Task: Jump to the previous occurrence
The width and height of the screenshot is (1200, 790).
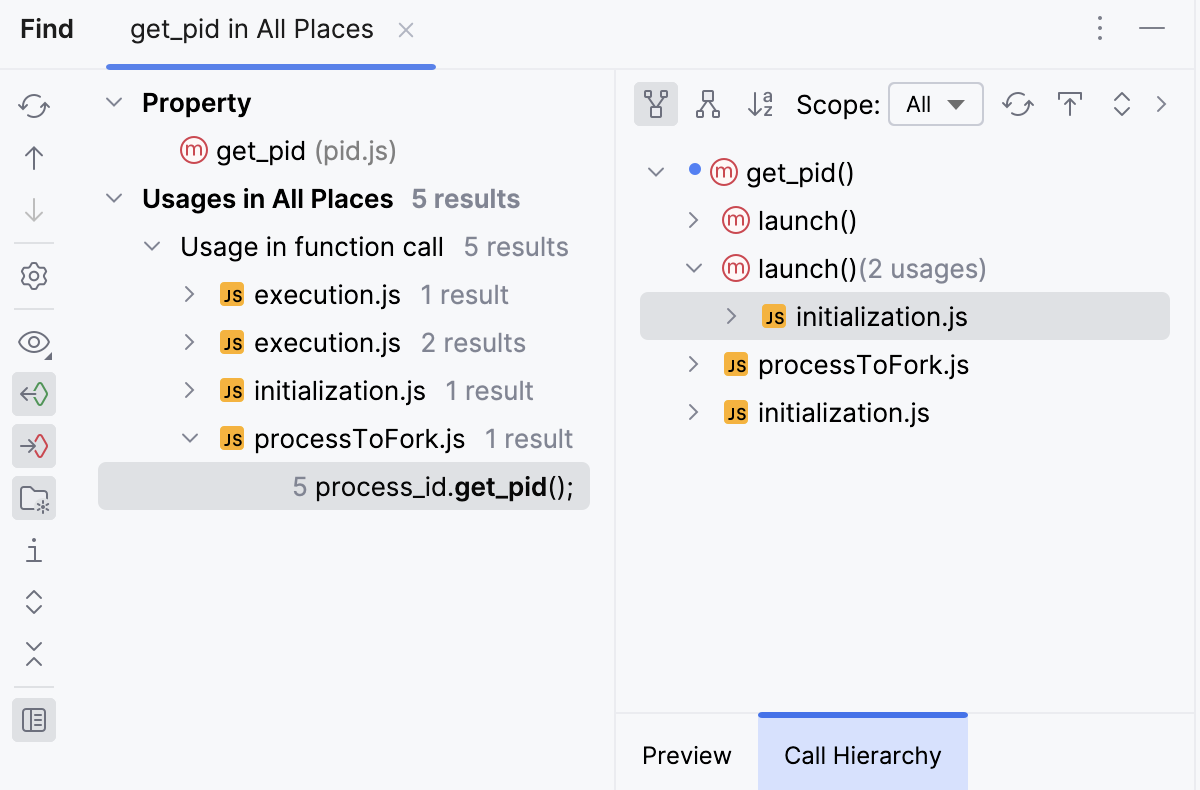Action: [x=34, y=158]
